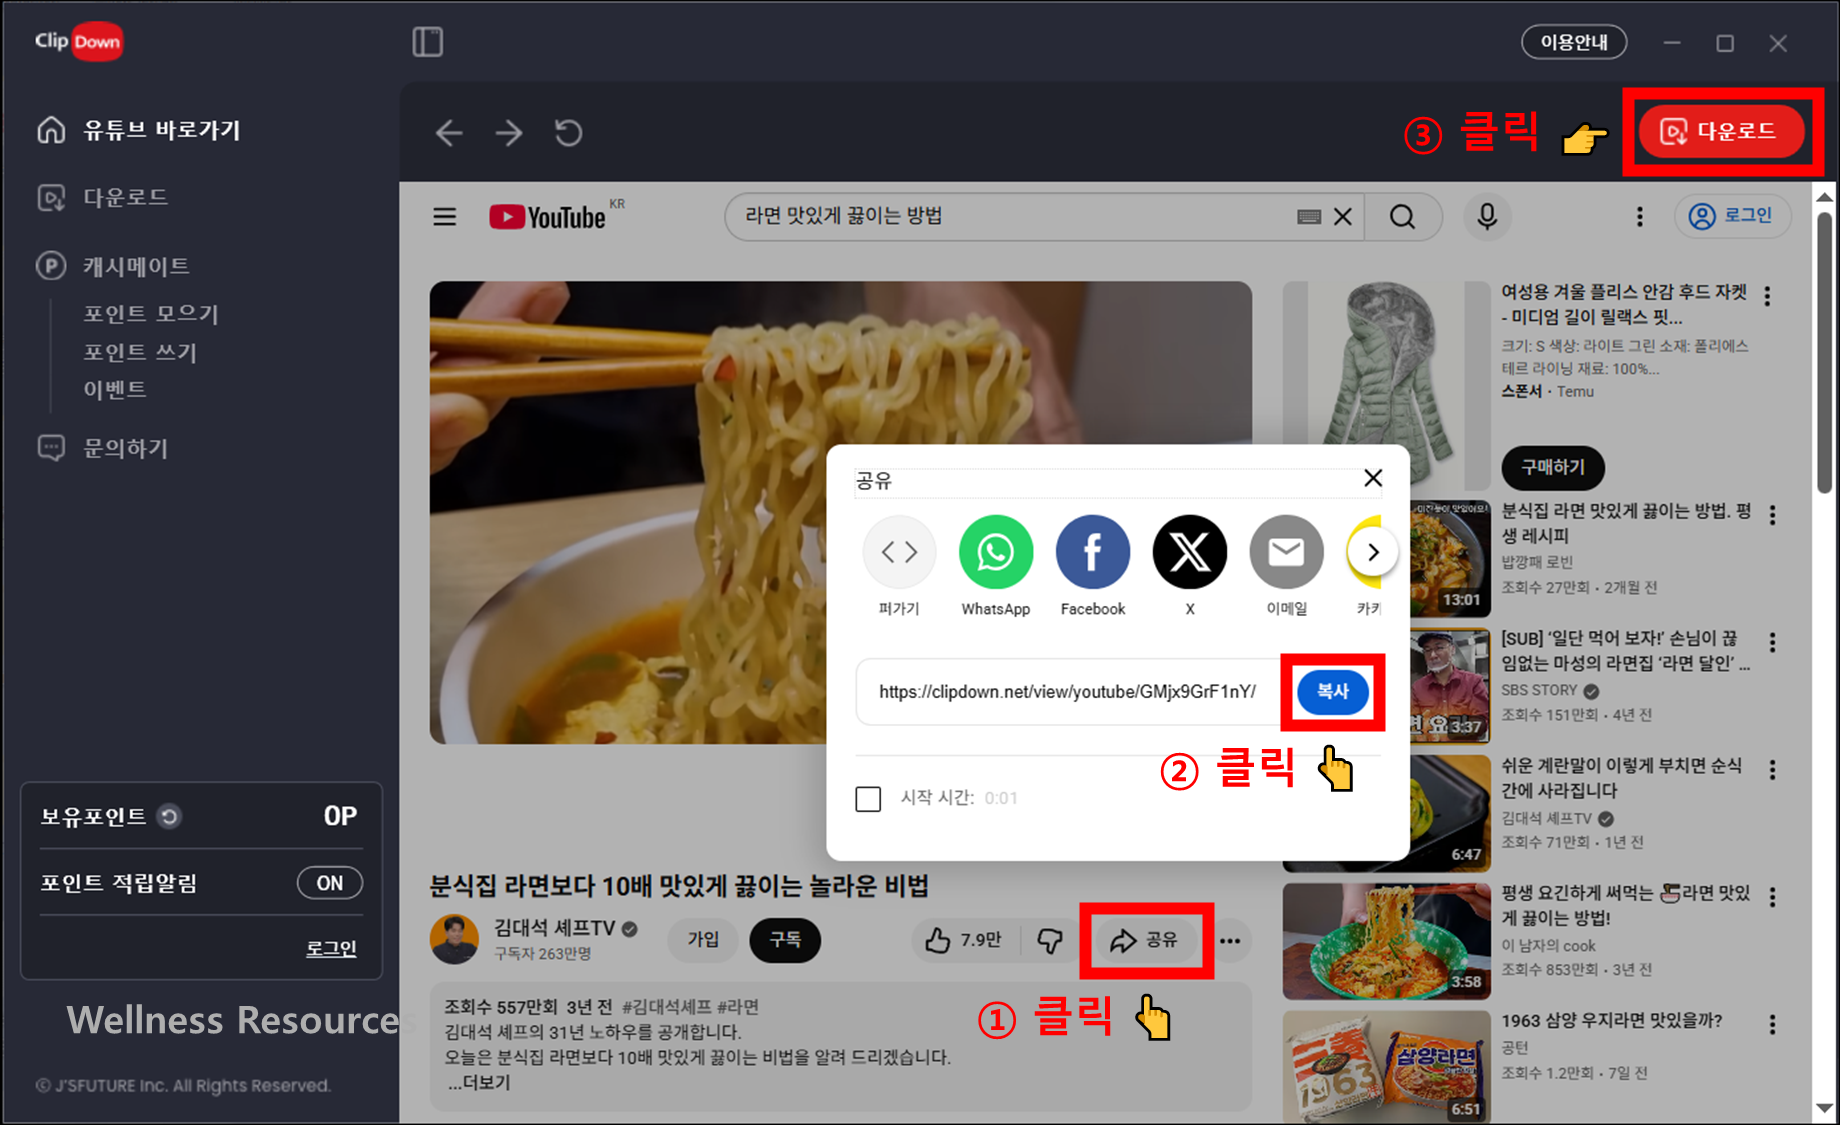Open YouTube settings three-dot menu

click(x=1639, y=217)
